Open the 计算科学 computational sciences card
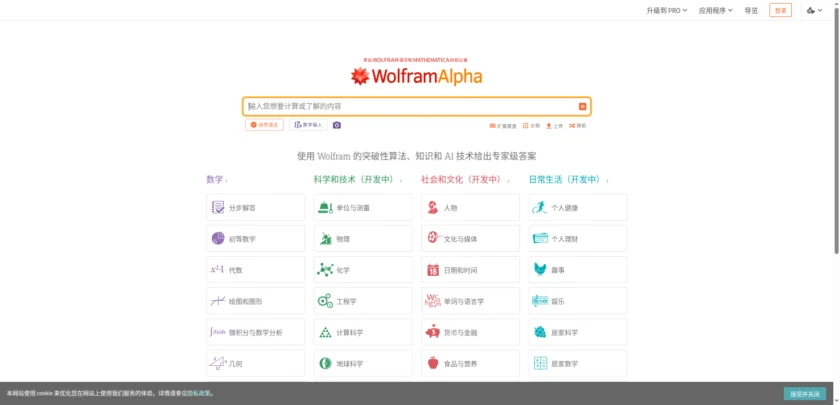Image resolution: width=840 pixels, height=405 pixels. click(363, 332)
